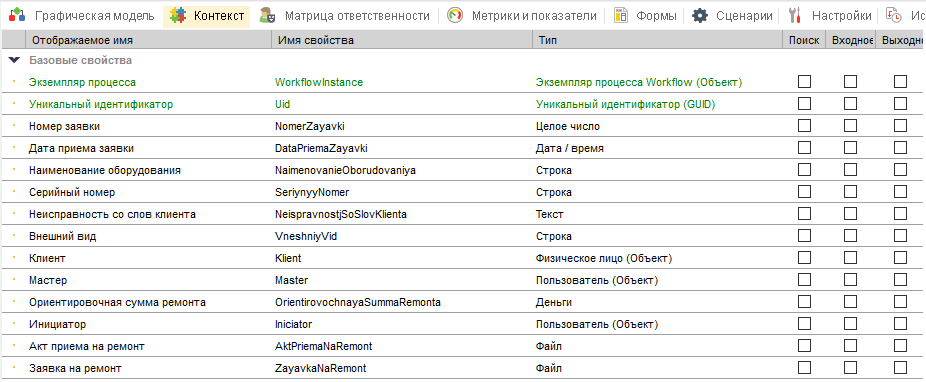Click the Внешний вид display name
The width and height of the screenshot is (926, 382).
(x=63, y=236)
